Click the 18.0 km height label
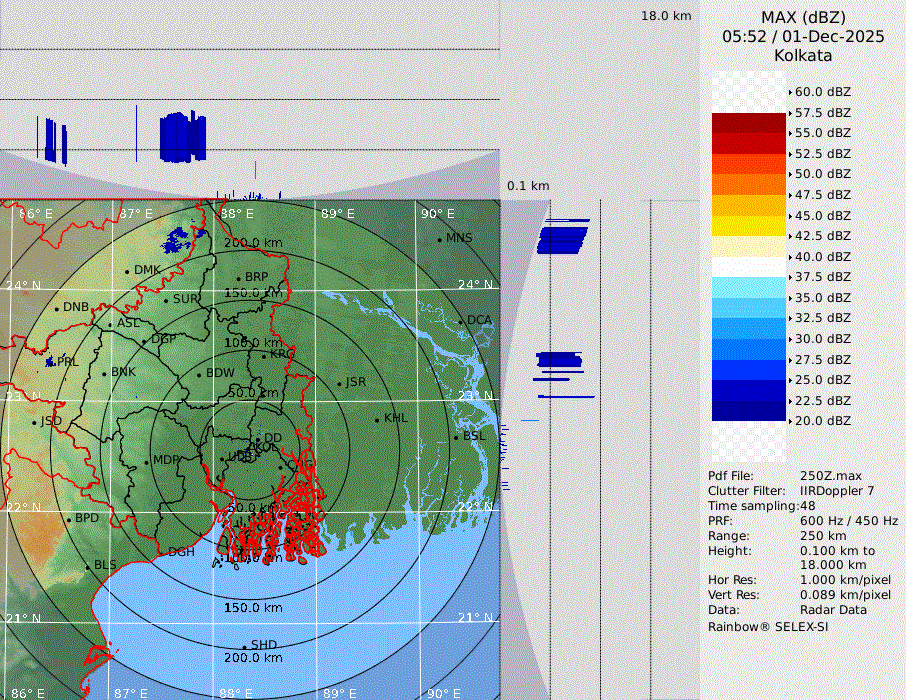 pos(666,16)
